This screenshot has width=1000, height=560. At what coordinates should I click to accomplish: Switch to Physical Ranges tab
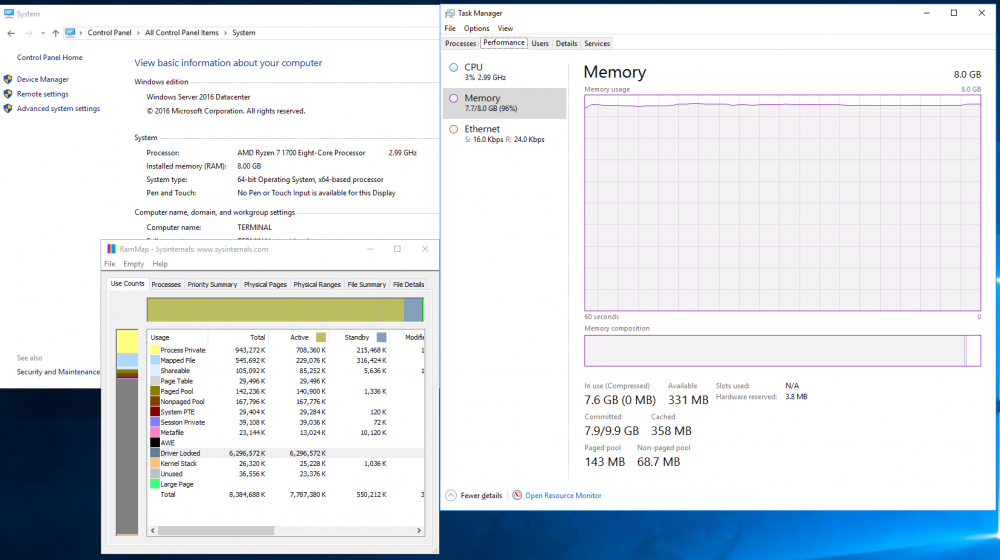click(317, 284)
